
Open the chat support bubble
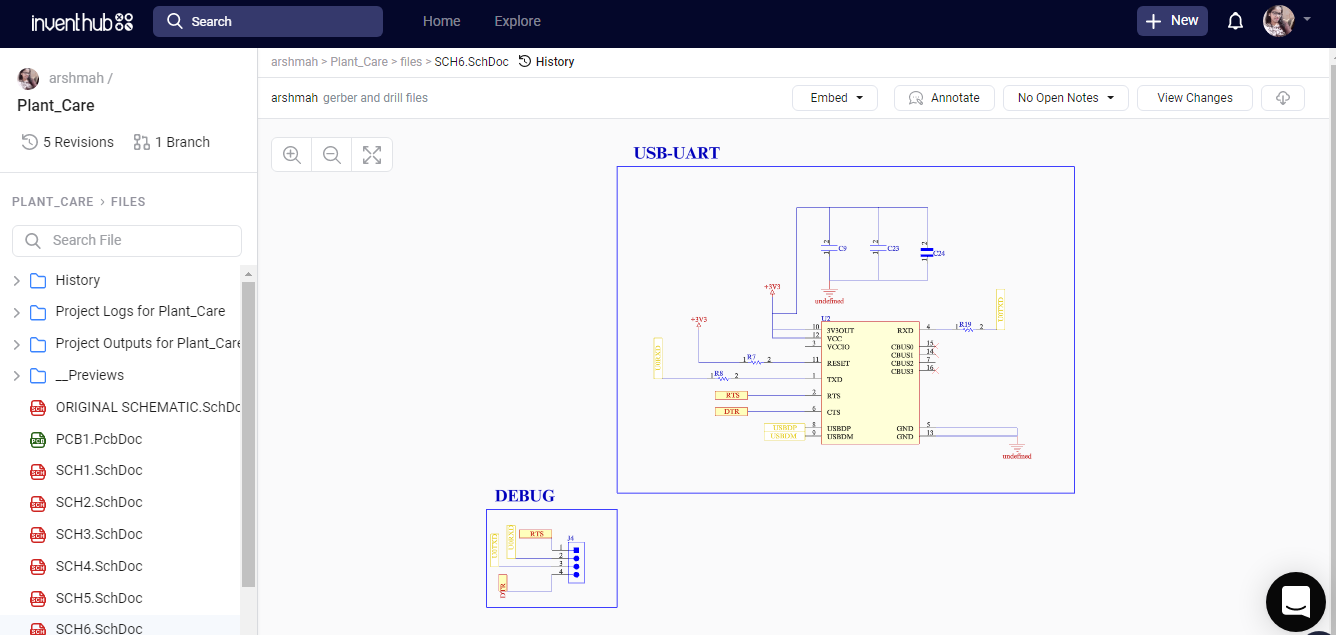coord(1295,602)
